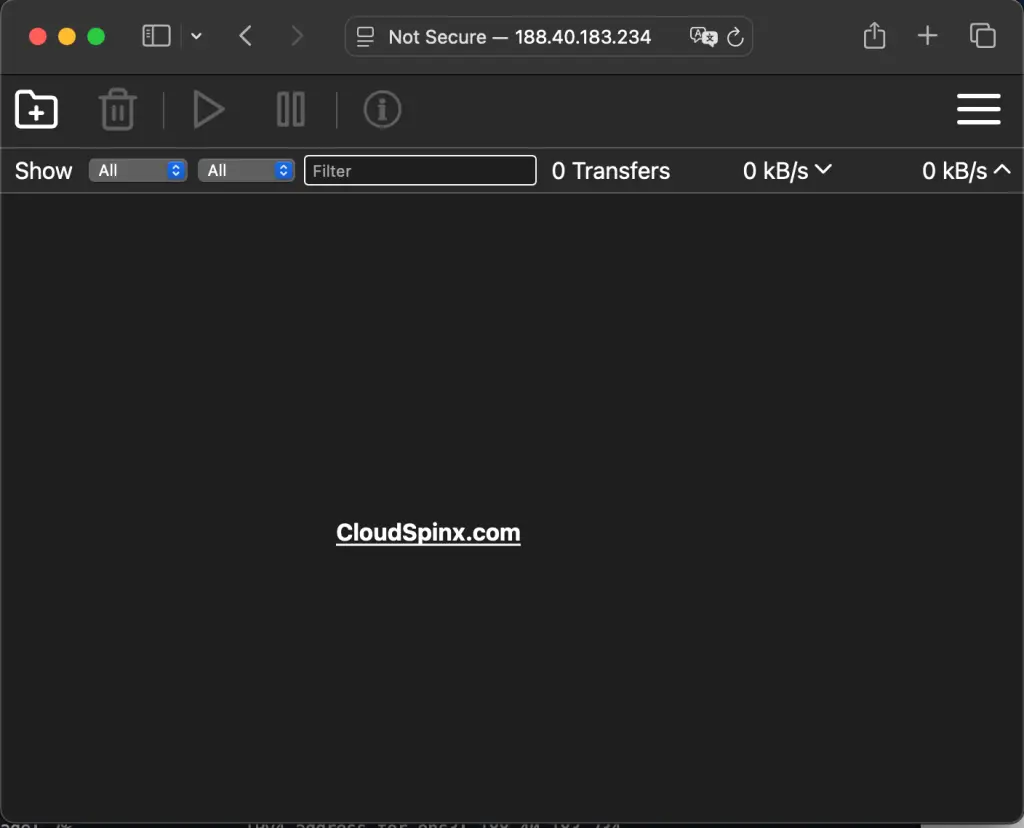Viewport: 1024px width, 828px height.
Task: Click inside the Filter text field
Action: (420, 170)
